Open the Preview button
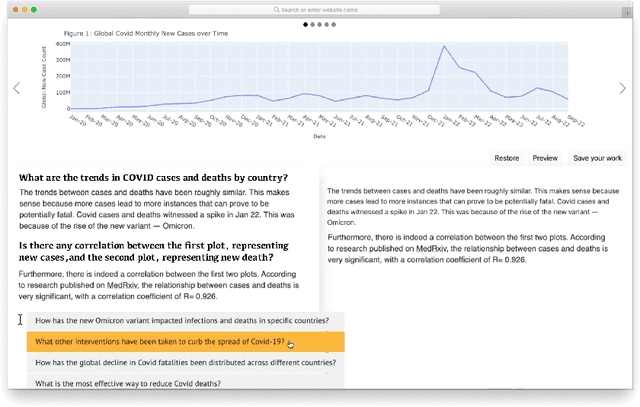 [x=545, y=158]
